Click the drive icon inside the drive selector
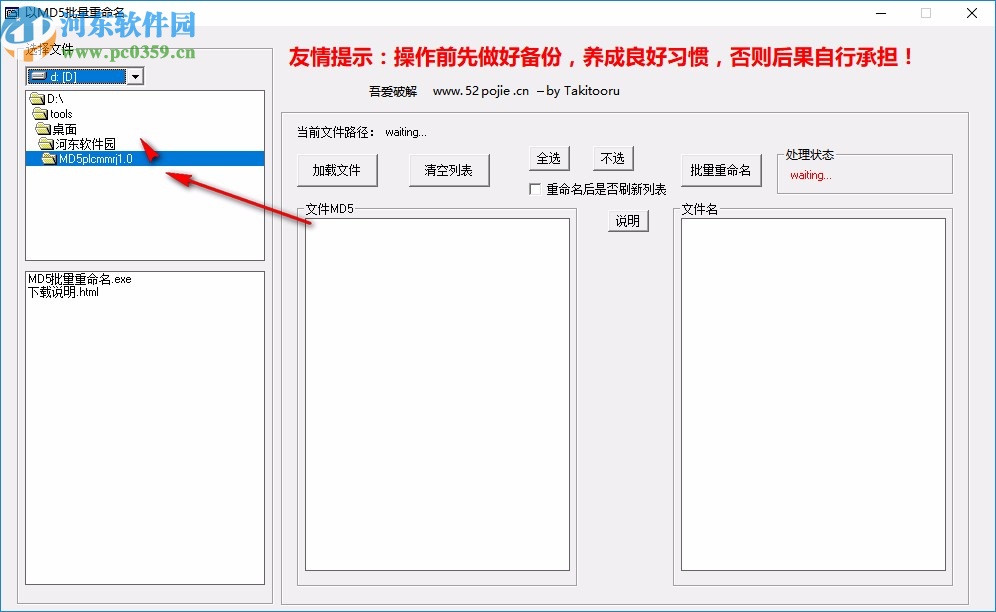The image size is (996, 612). pyautogui.click(x=36, y=75)
